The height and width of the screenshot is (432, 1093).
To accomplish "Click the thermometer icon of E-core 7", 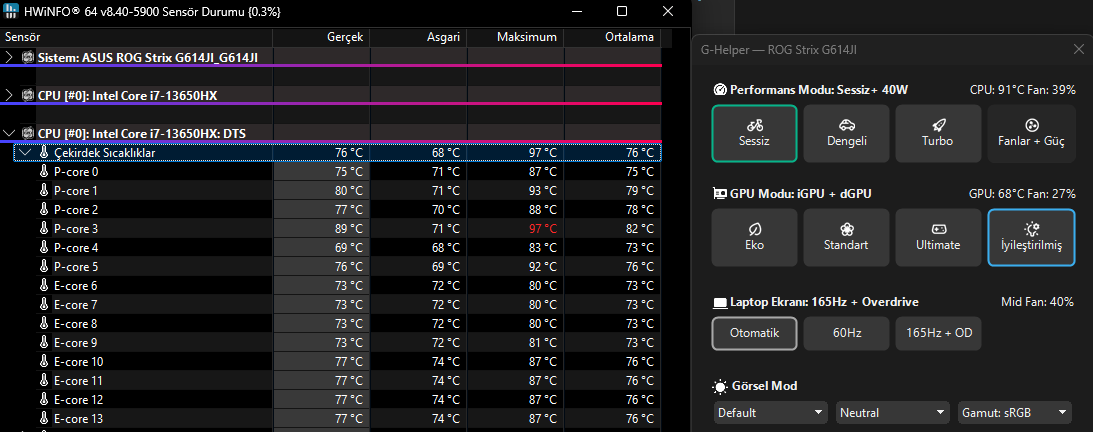I will [x=44, y=304].
